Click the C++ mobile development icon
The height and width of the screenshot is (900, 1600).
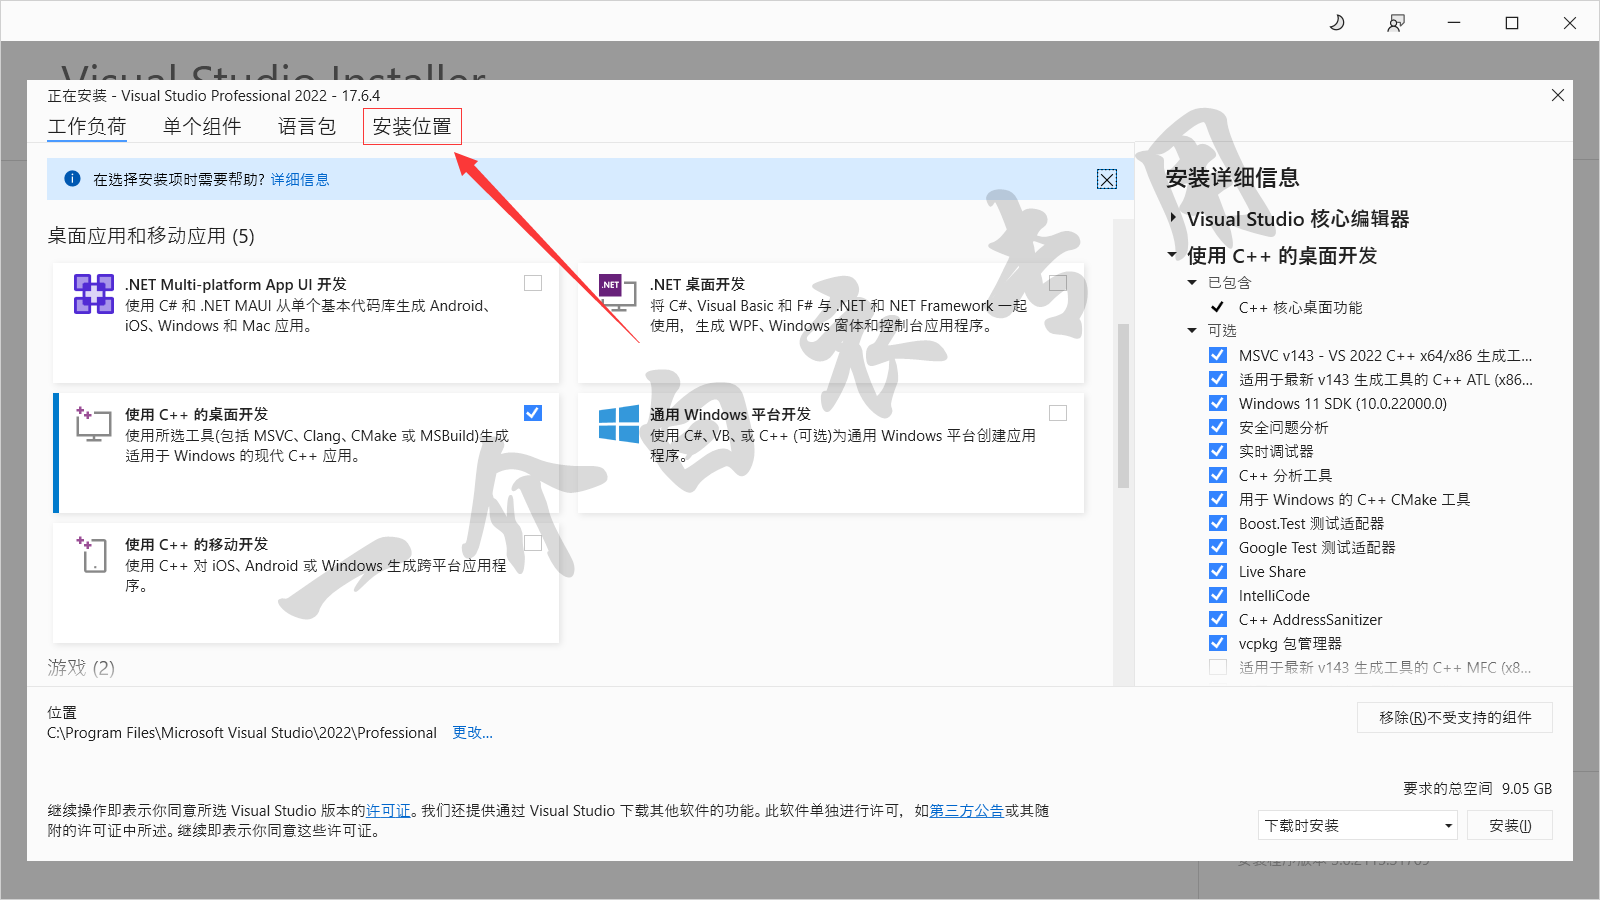pyautogui.click(x=92, y=553)
